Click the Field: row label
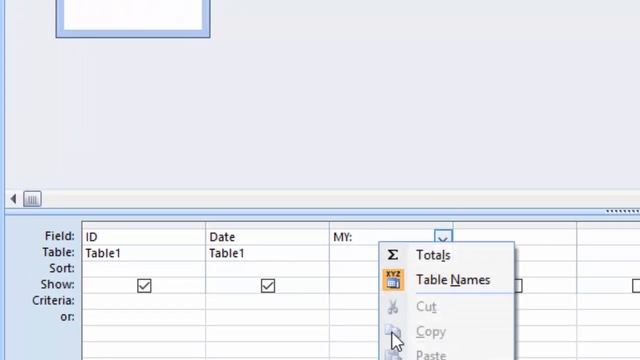Image resolution: width=640 pixels, height=360 pixels. point(60,236)
